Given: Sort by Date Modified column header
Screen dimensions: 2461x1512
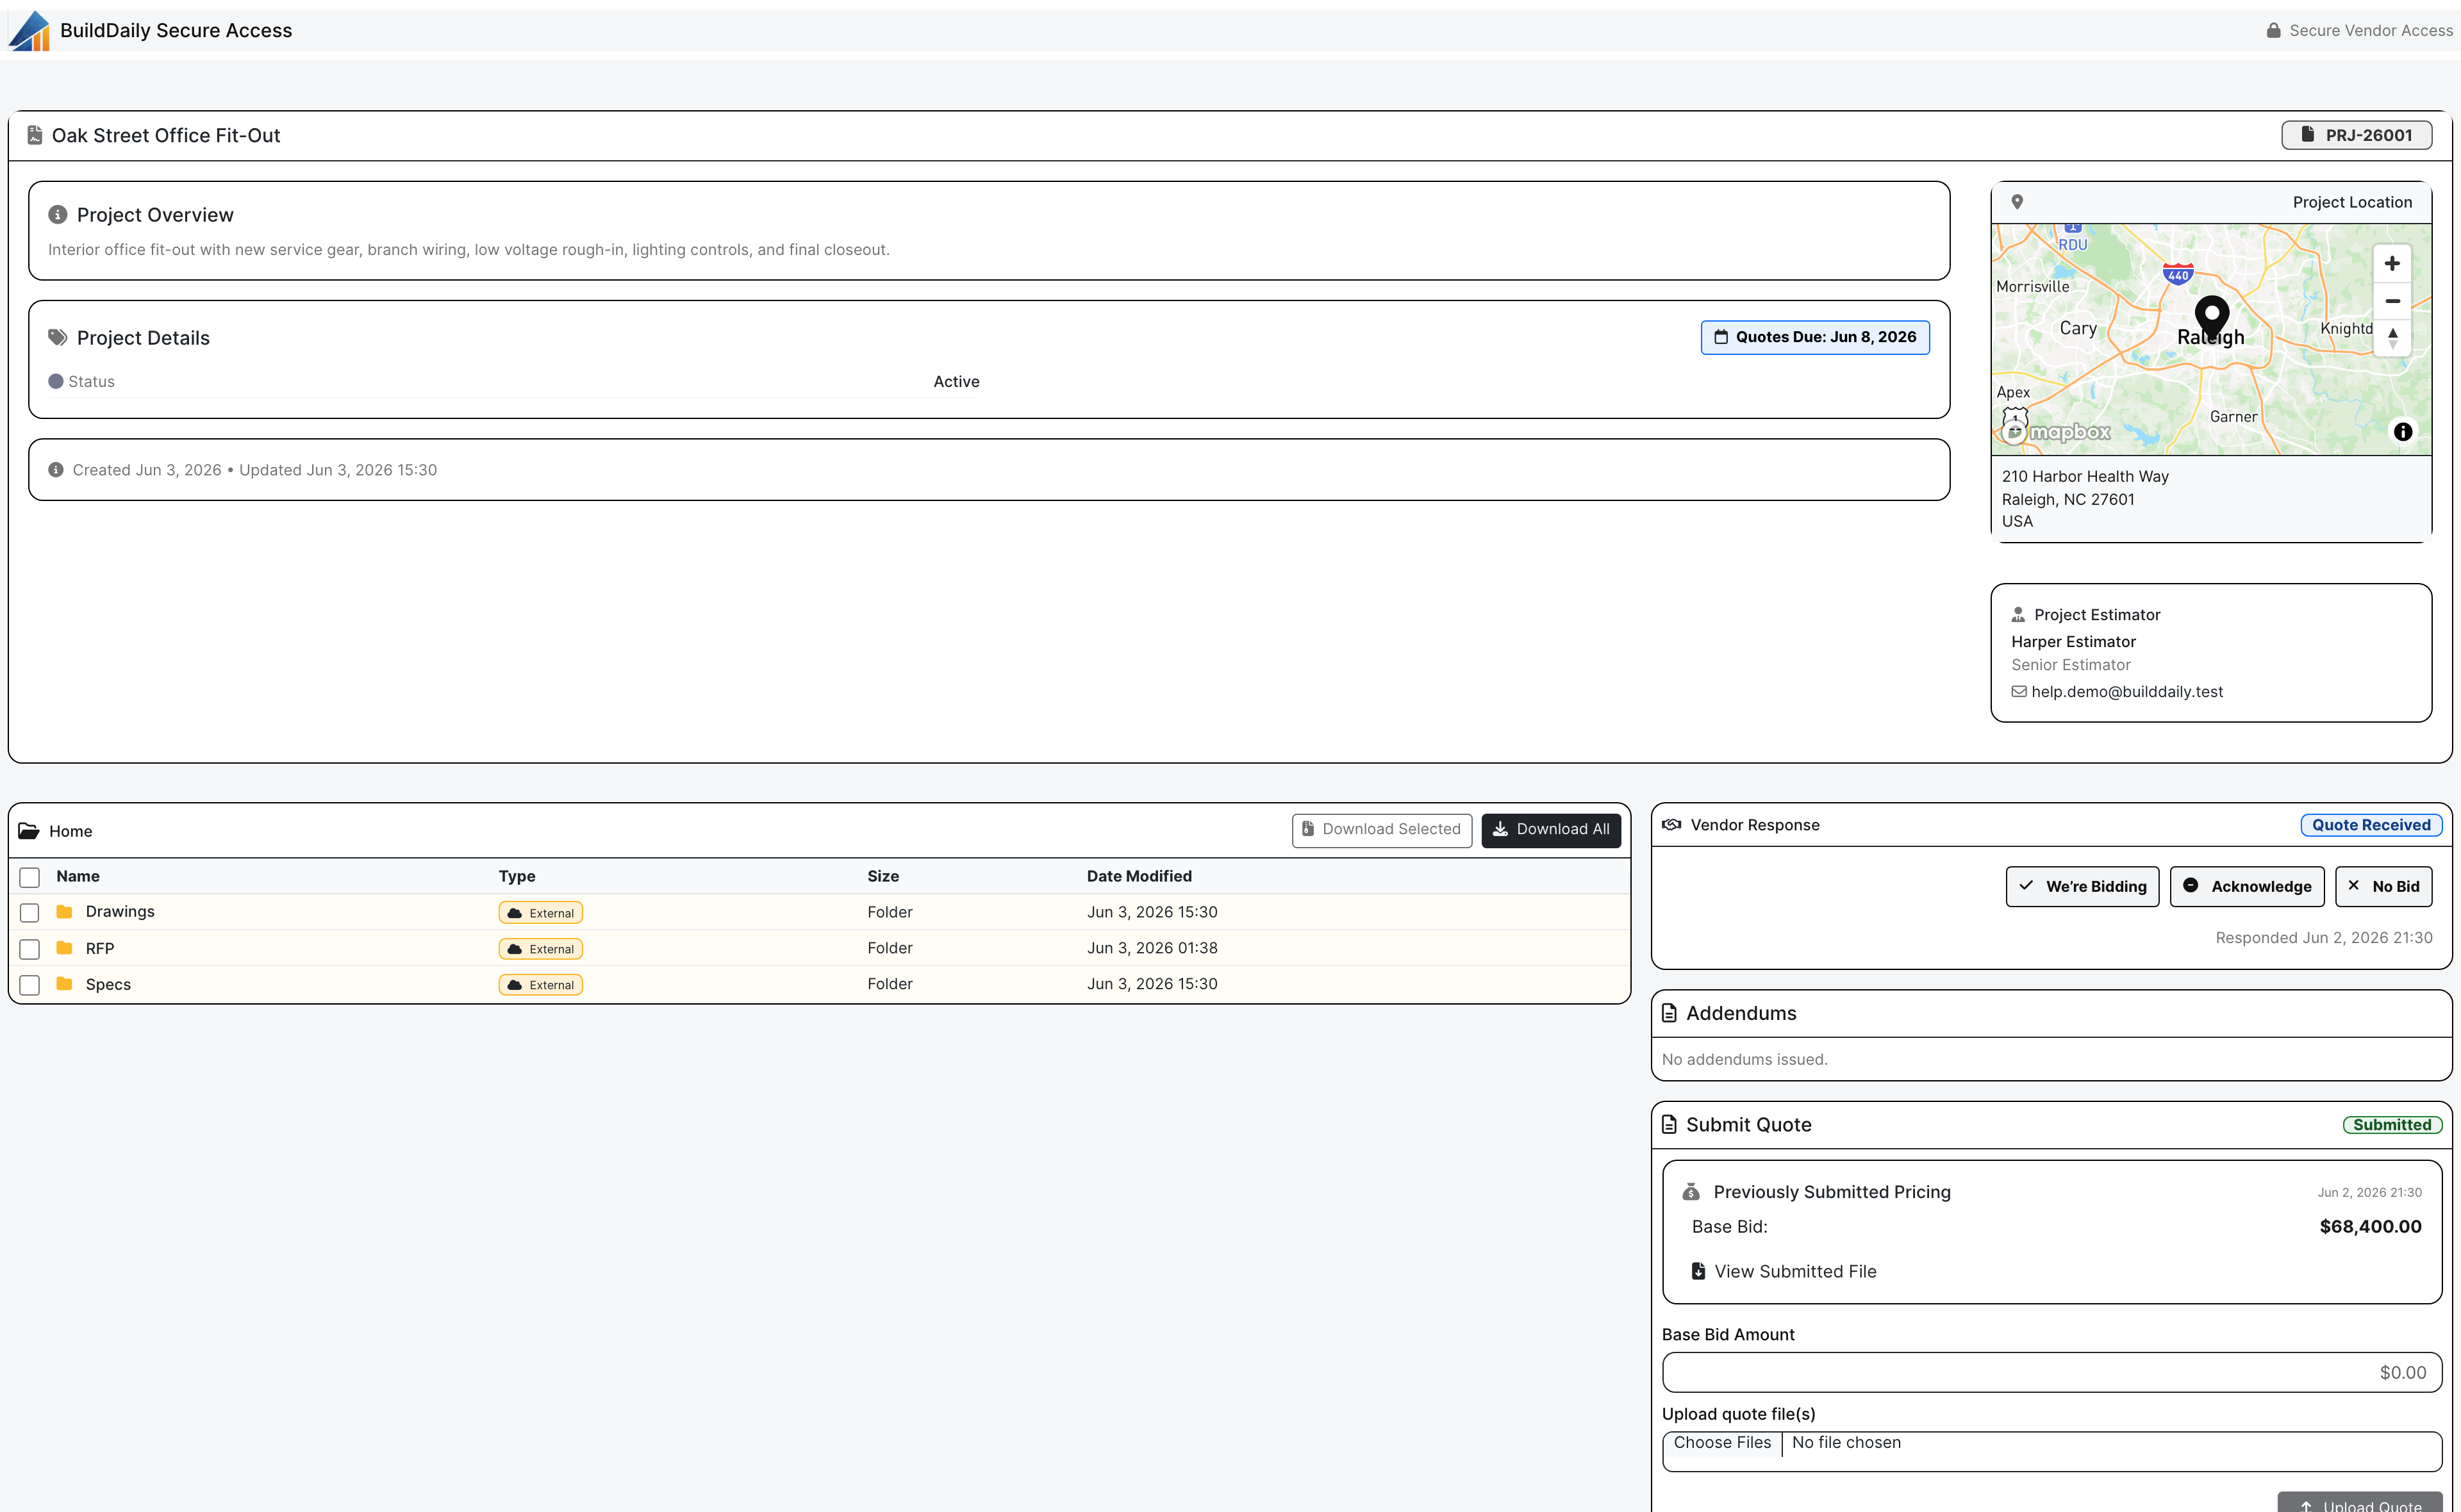Looking at the screenshot, I should [1139, 876].
